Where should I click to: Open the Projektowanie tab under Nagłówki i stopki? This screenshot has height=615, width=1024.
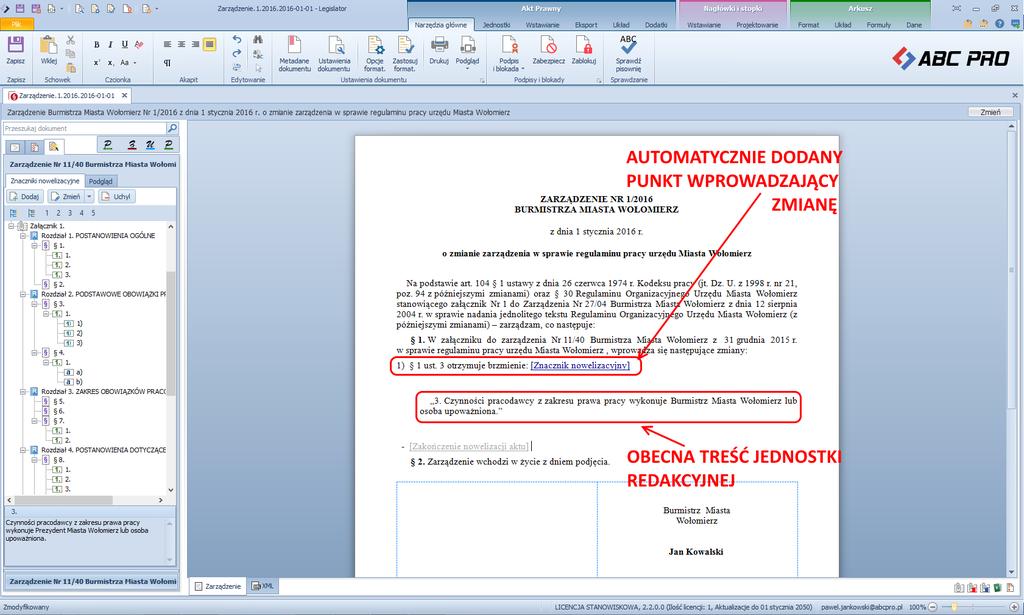click(757, 25)
